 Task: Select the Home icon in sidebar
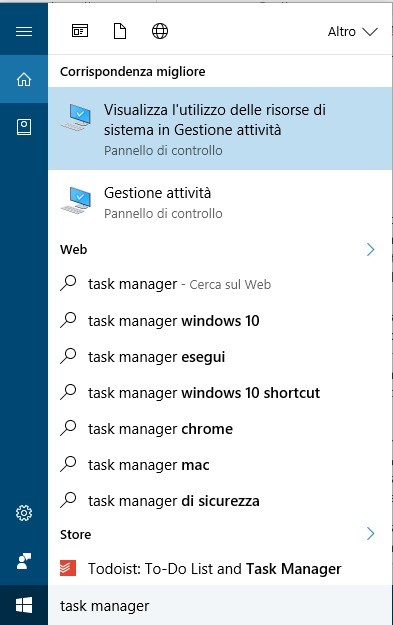click(x=24, y=79)
